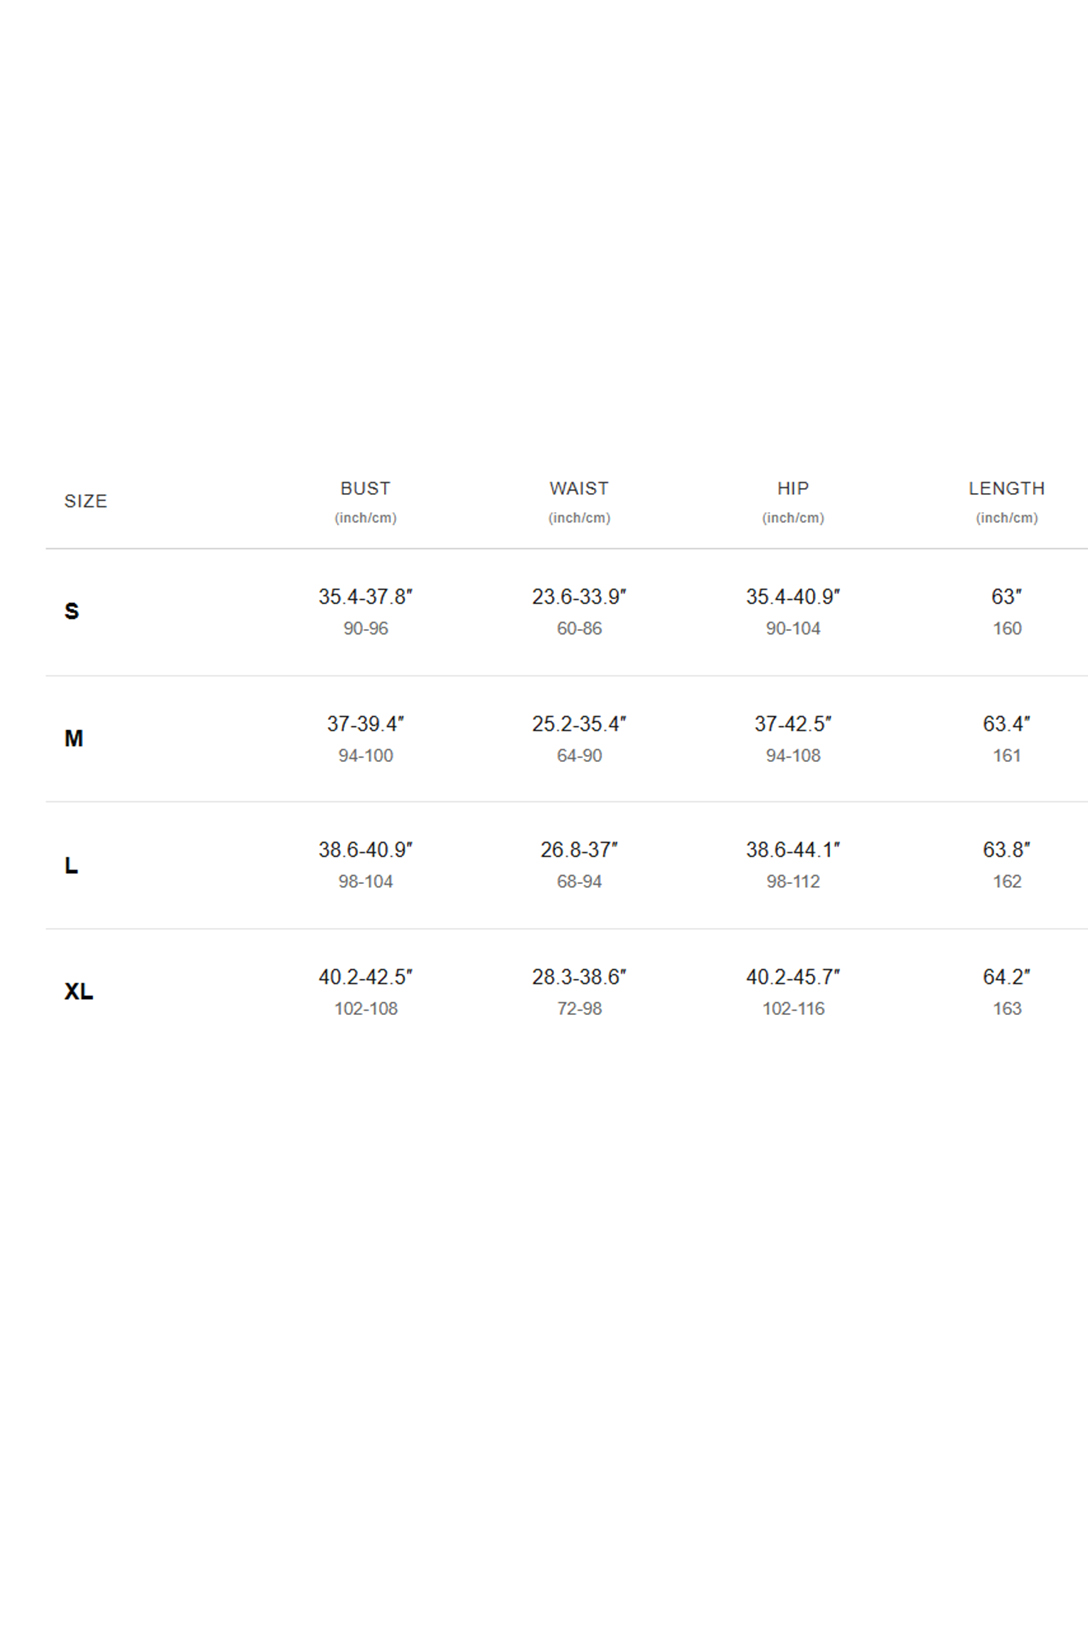Select size XL row label

pyautogui.click(x=79, y=991)
